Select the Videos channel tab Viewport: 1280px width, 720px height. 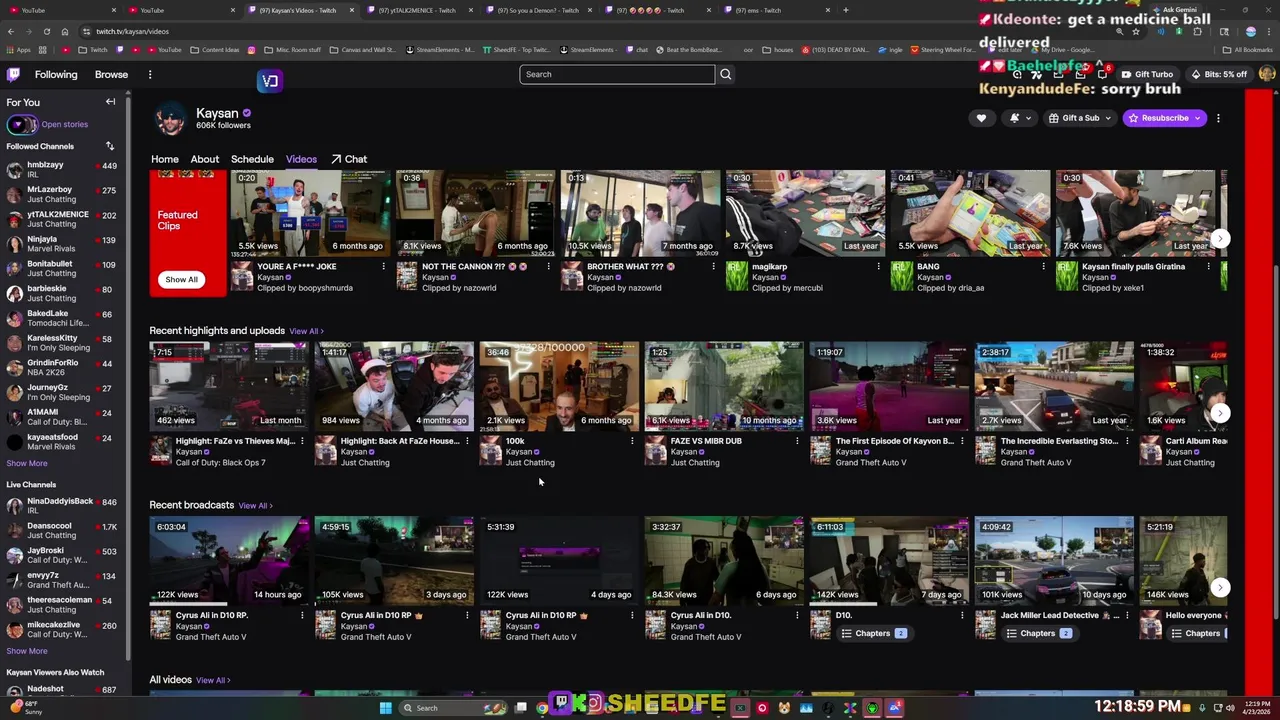pos(301,159)
